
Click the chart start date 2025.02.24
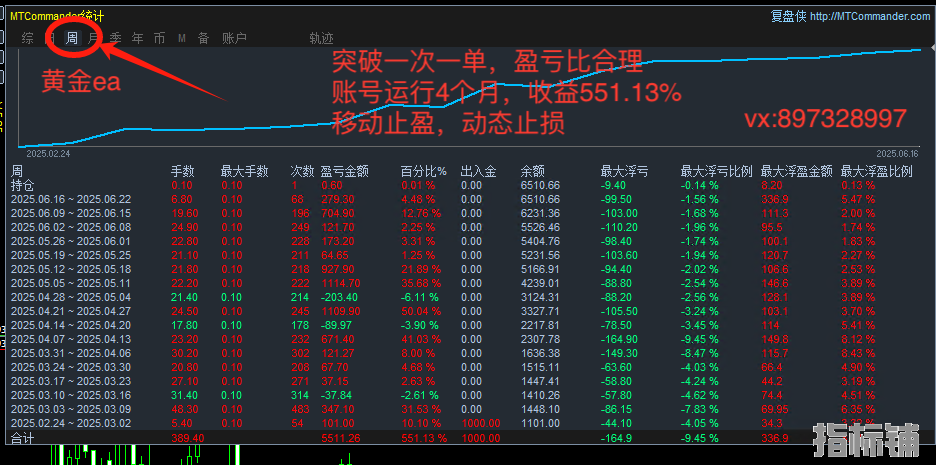48,153
